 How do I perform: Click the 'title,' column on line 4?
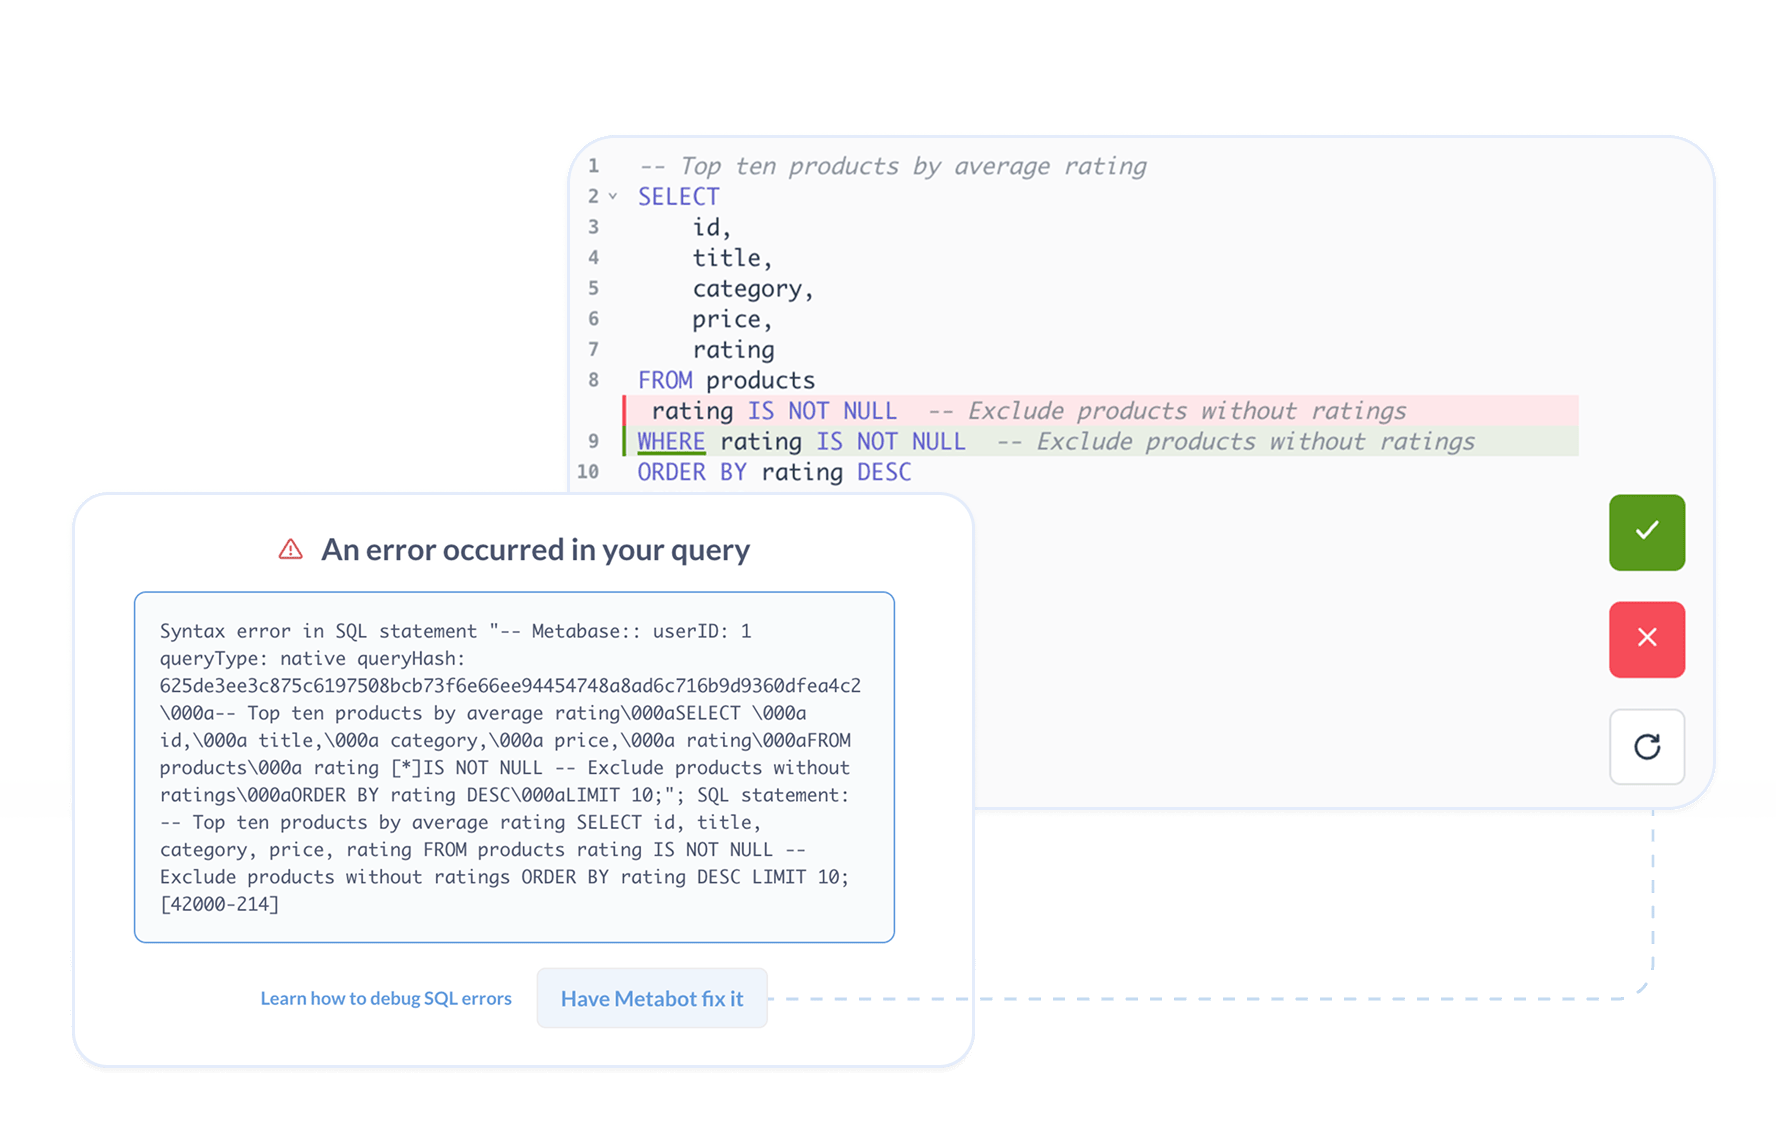pos(732,258)
